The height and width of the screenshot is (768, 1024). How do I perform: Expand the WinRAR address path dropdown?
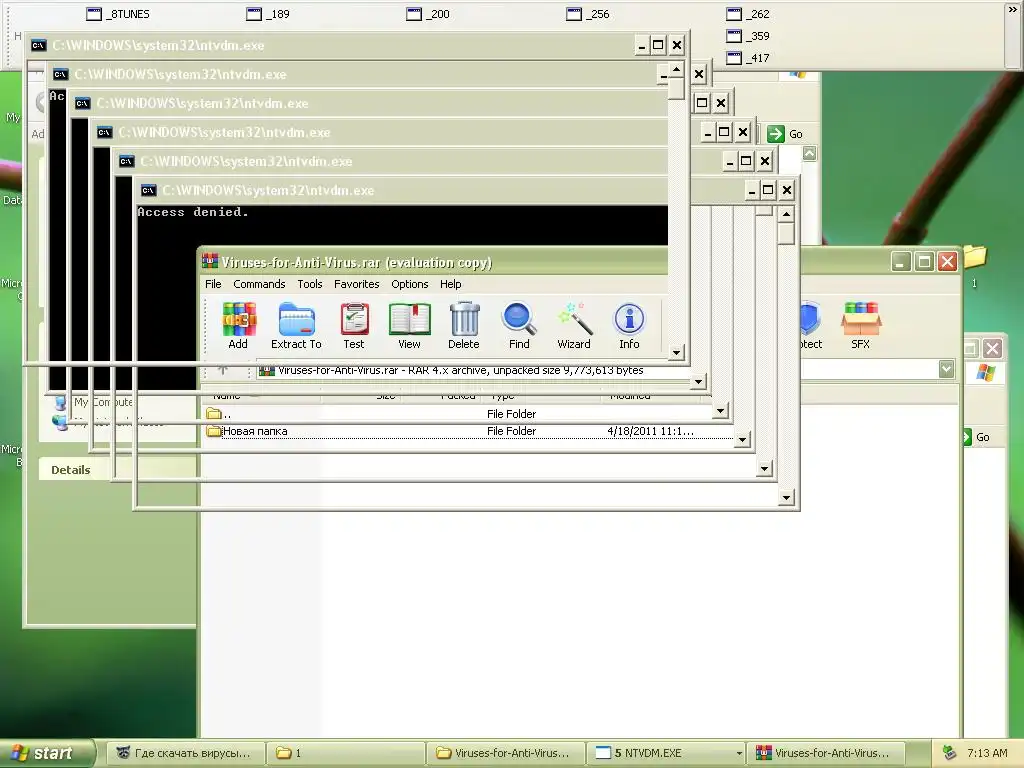point(947,369)
